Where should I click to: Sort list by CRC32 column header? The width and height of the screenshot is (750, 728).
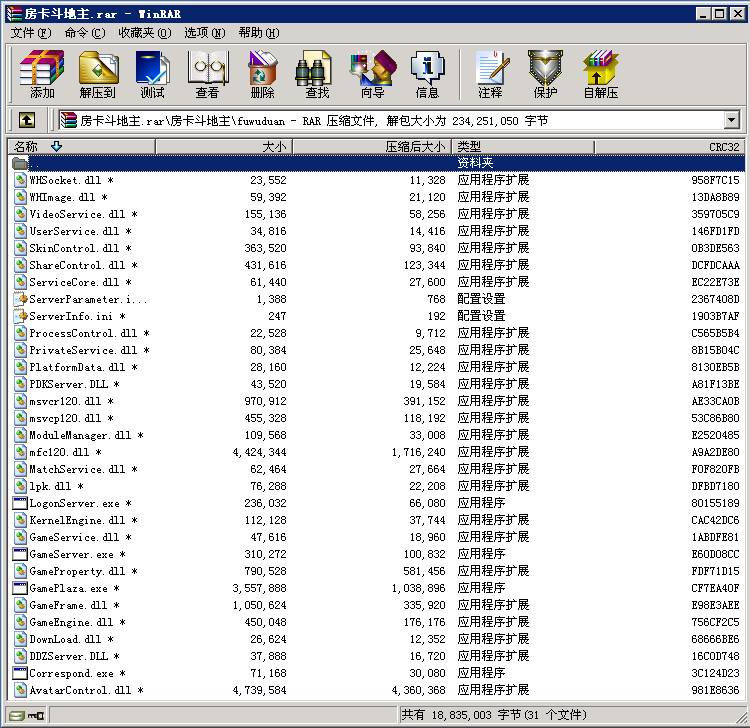click(x=668, y=146)
